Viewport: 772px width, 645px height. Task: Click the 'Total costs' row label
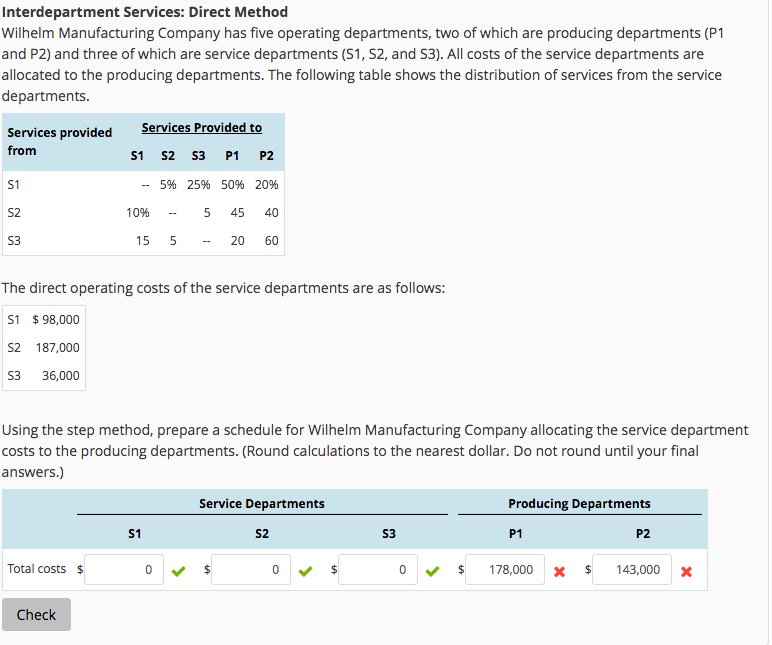point(37,569)
